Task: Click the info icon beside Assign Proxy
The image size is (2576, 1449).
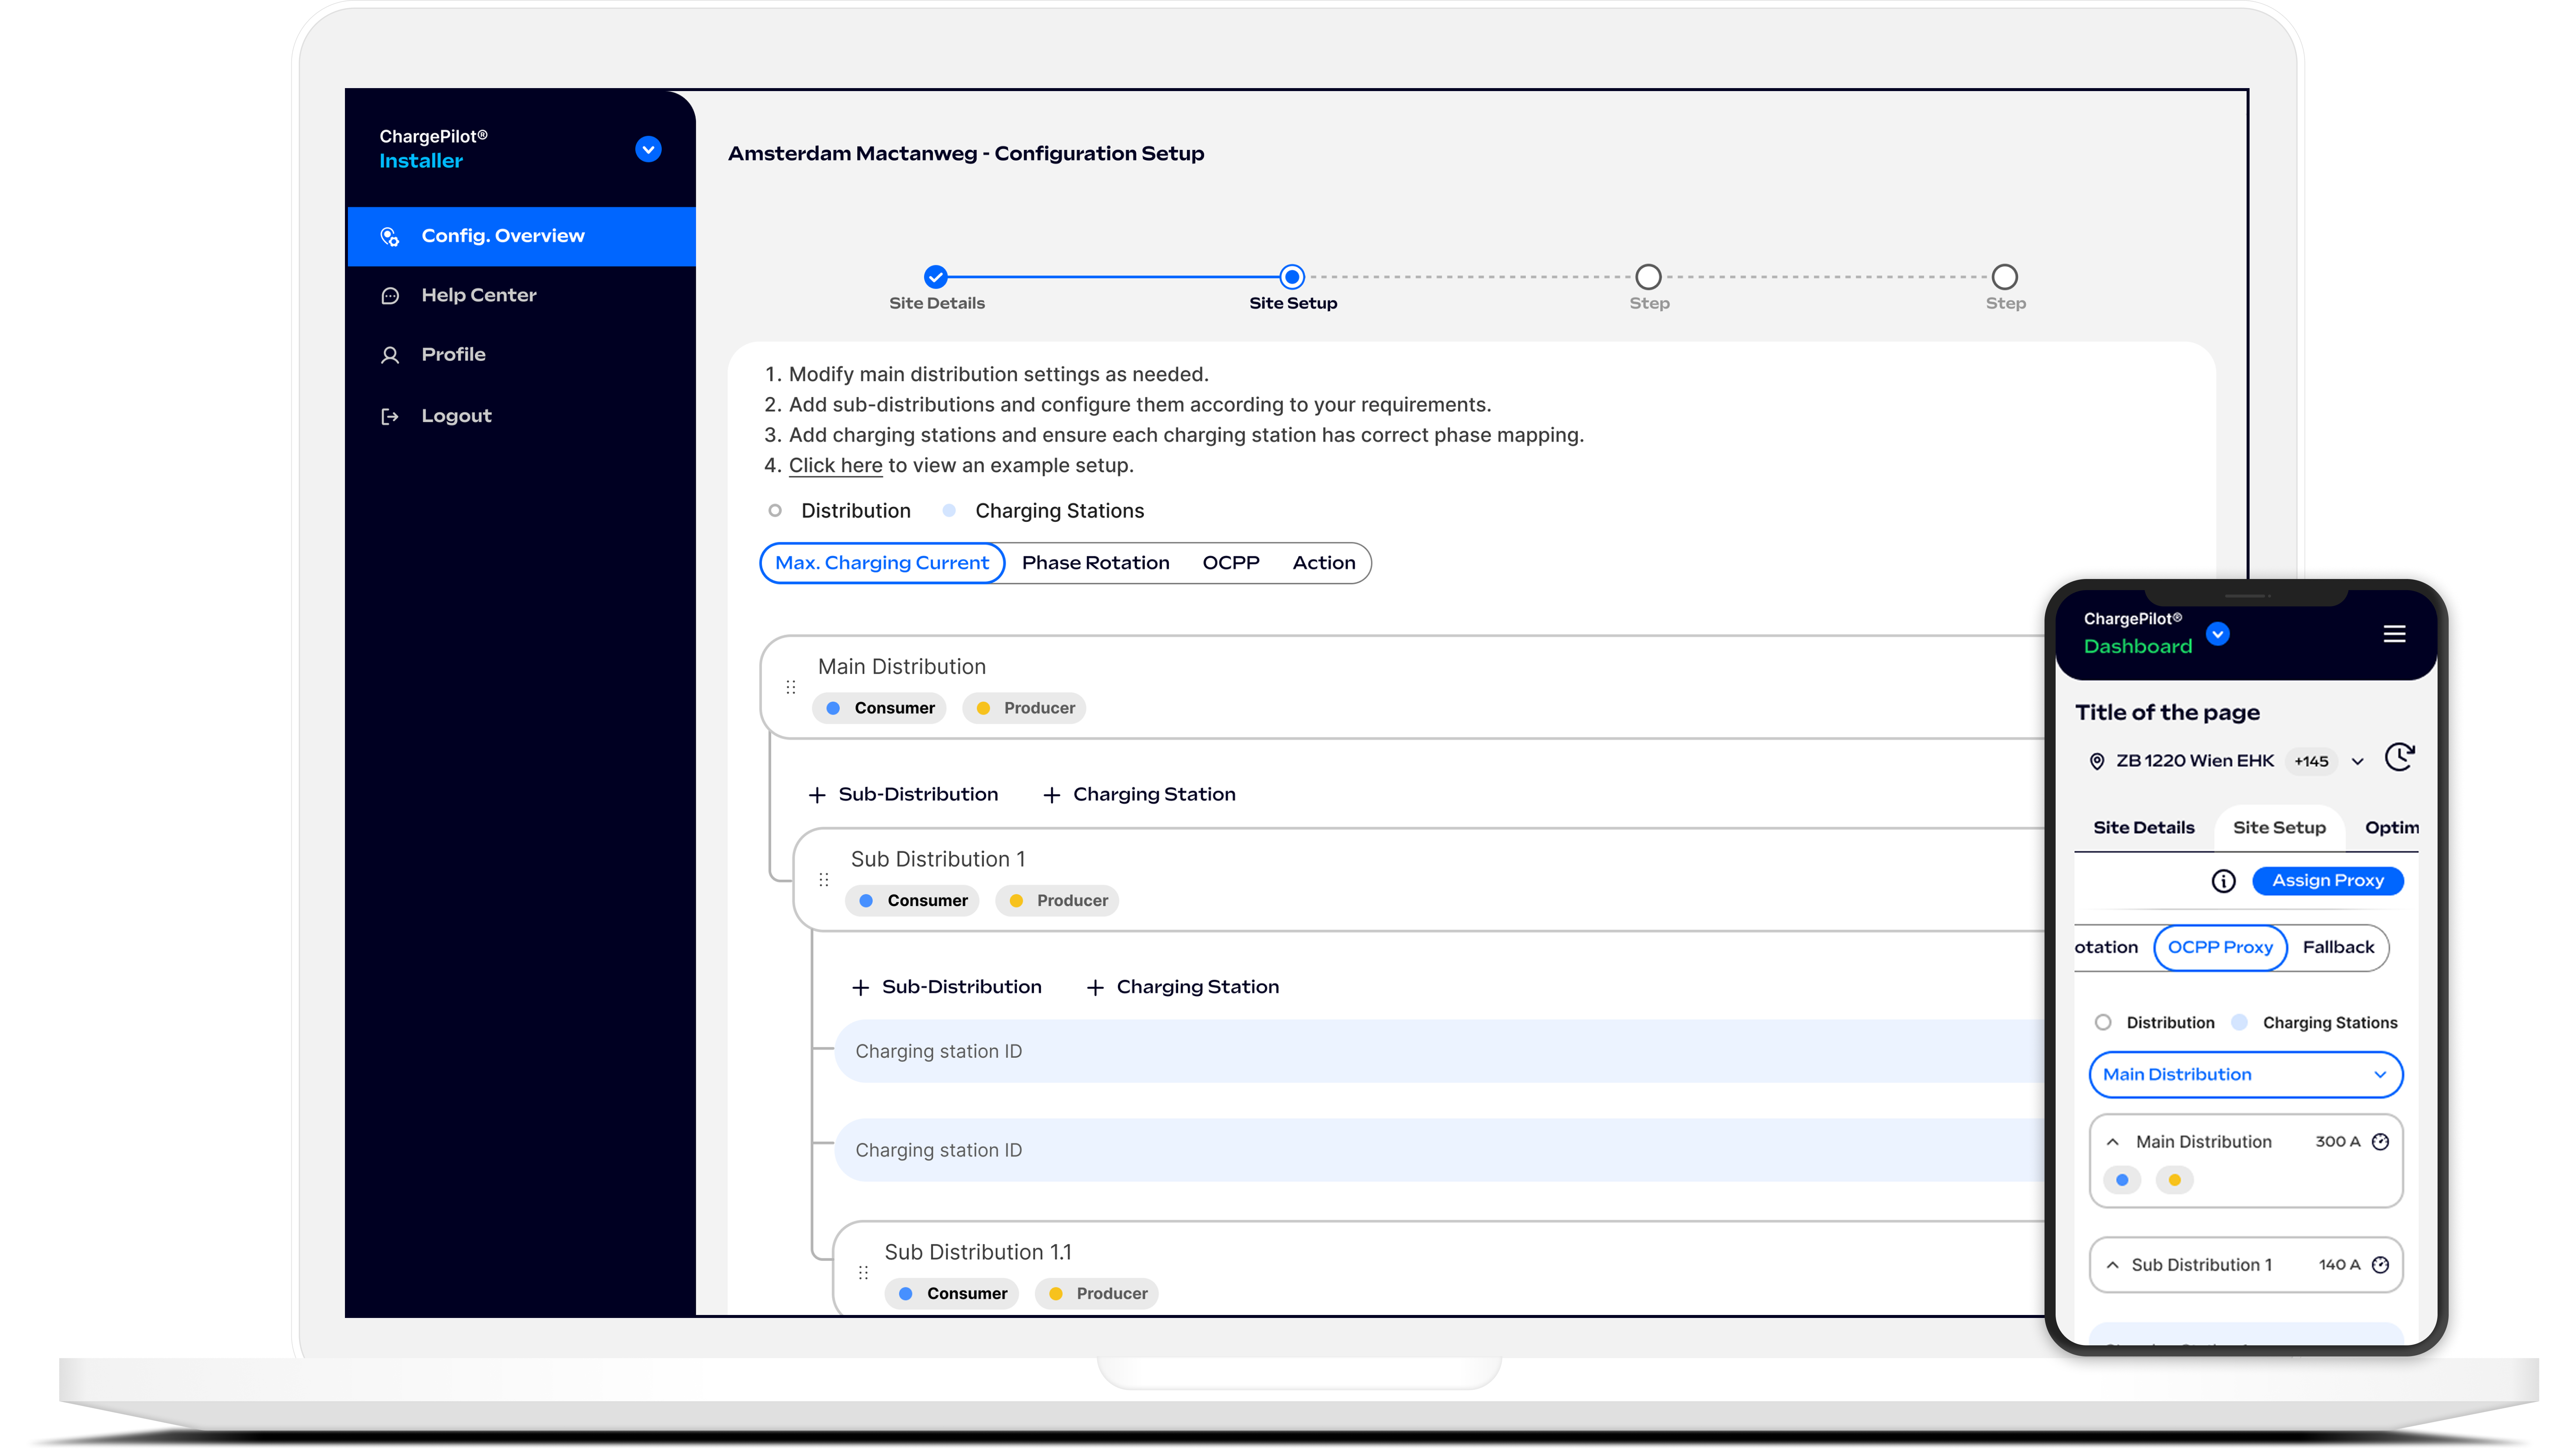Action: [2223, 881]
